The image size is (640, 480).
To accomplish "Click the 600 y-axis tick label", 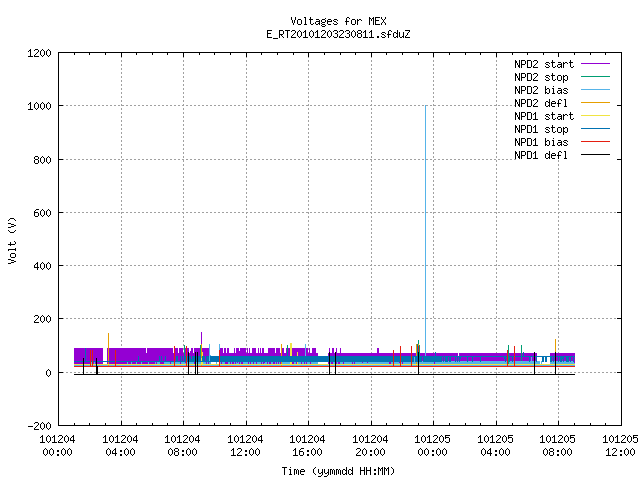I will (x=42, y=213).
